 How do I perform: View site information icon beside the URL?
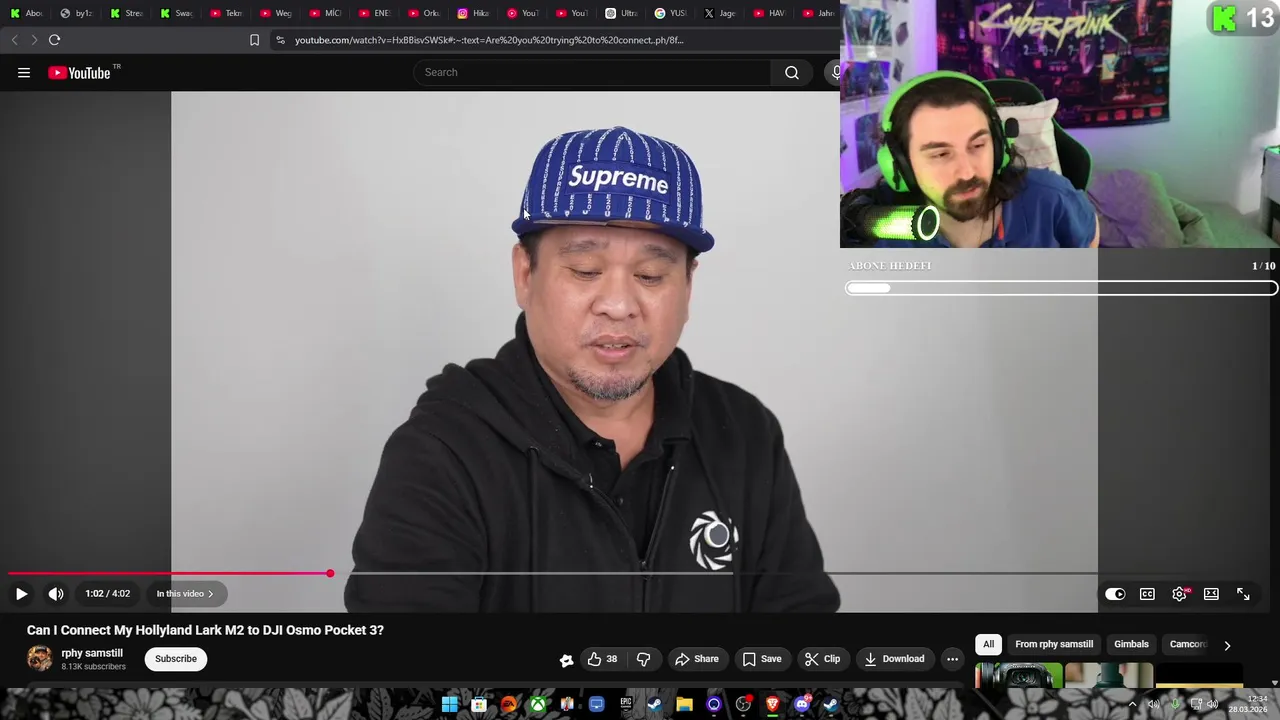(280, 40)
